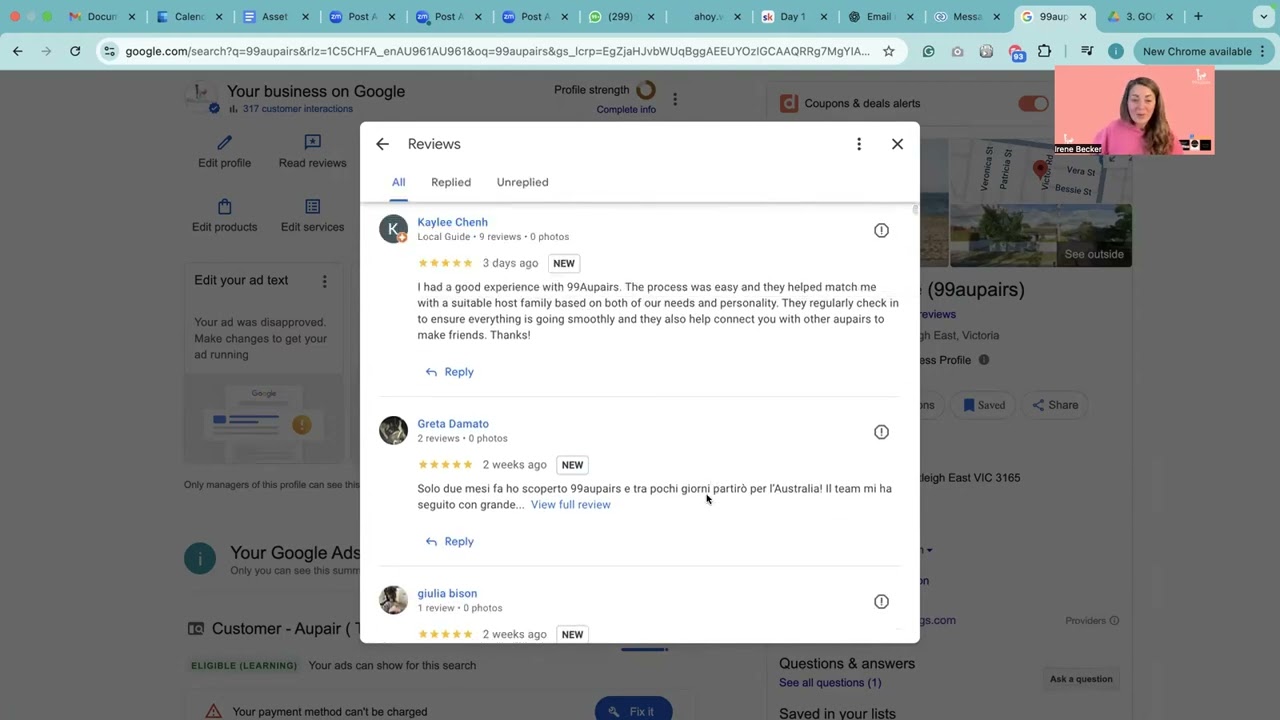Open giulia bison's profile name link
1280x720 pixels.
coord(447,594)
